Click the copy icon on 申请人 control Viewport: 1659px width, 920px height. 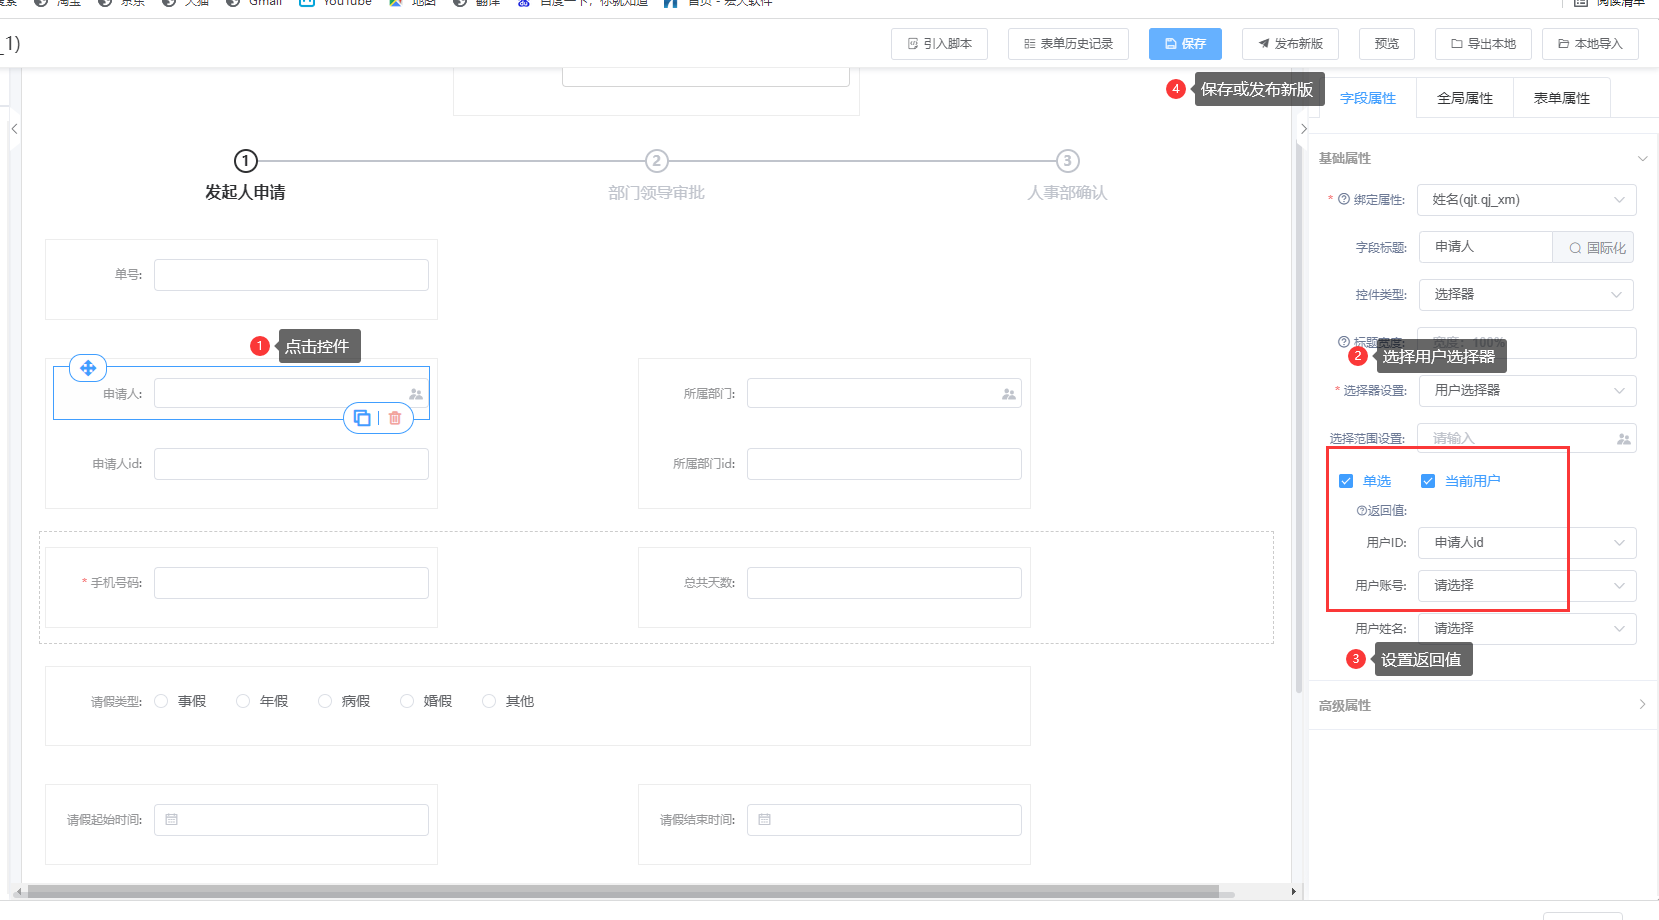[362, 418]
